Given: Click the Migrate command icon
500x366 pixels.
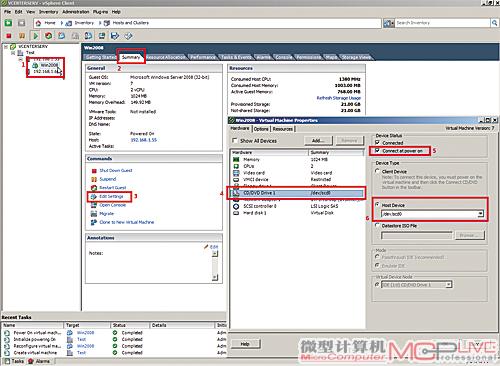Looking at the screenshot, I should click(x=94, y=214).
